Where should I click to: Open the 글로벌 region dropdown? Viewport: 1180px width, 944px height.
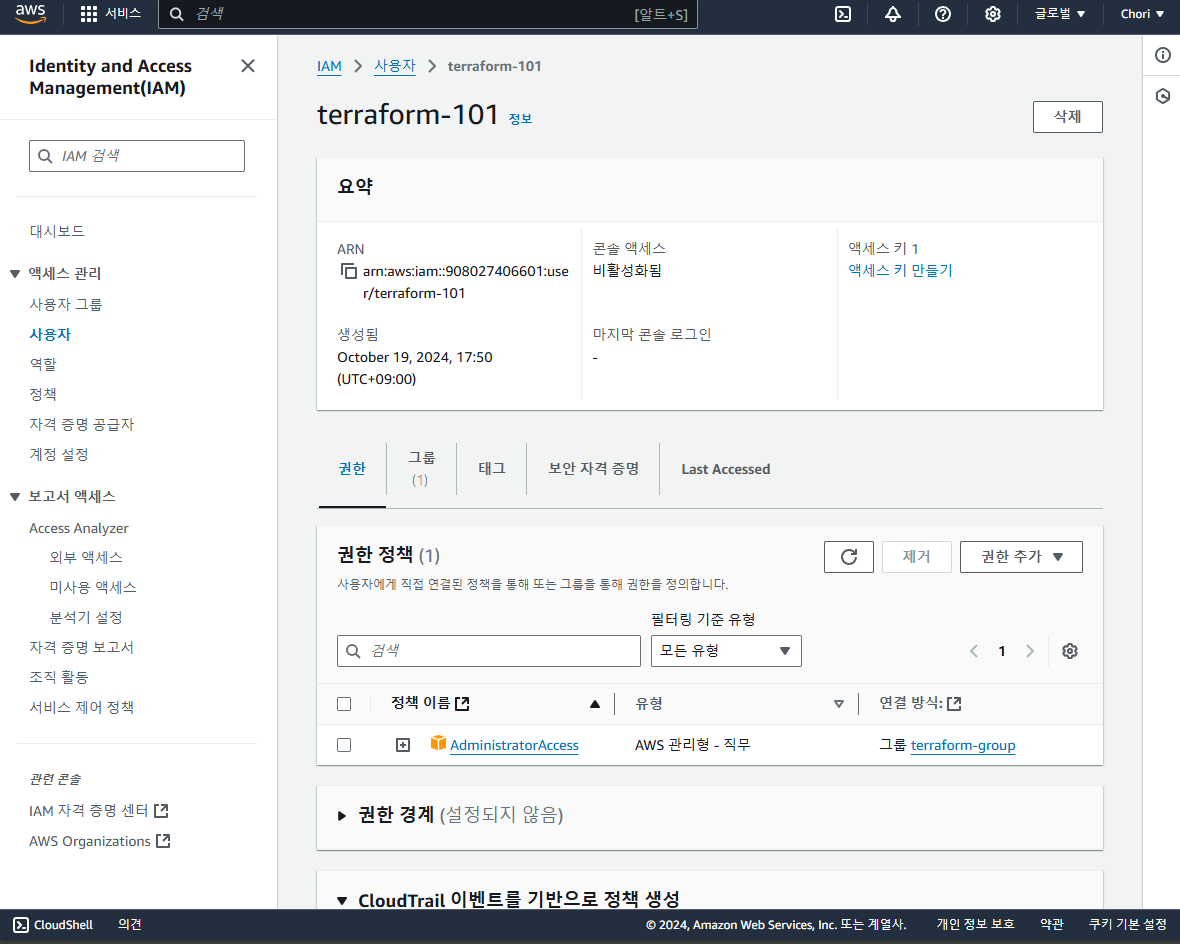1060,14
